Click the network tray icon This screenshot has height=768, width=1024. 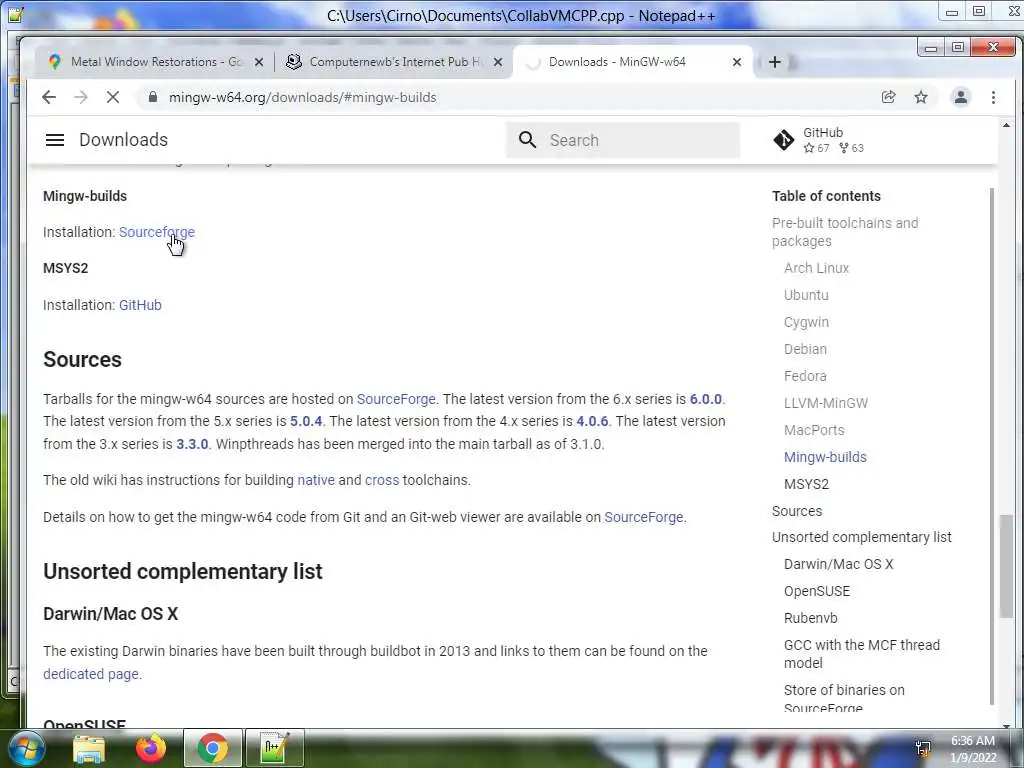[x=923, y=749]
